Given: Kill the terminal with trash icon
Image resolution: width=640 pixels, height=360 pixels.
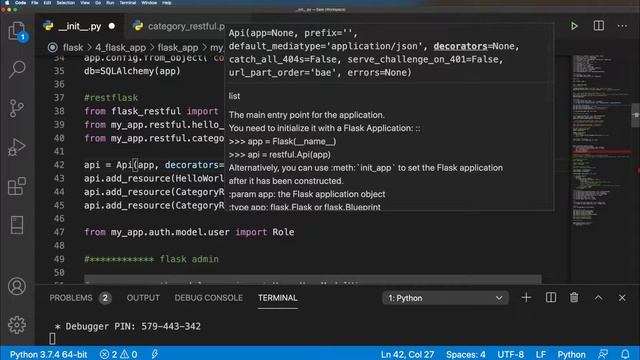Looking at the screenshot, I should point(574,298).
